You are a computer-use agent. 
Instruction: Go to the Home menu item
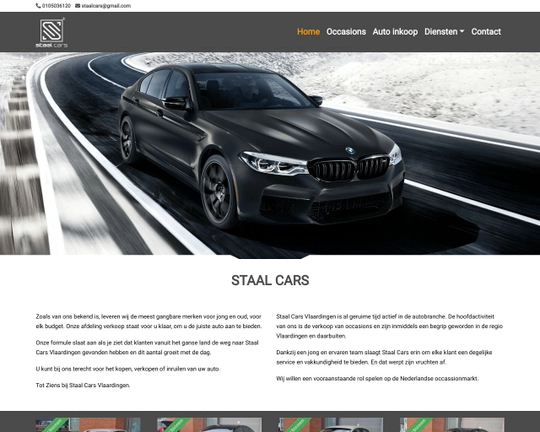pos(308,32)
